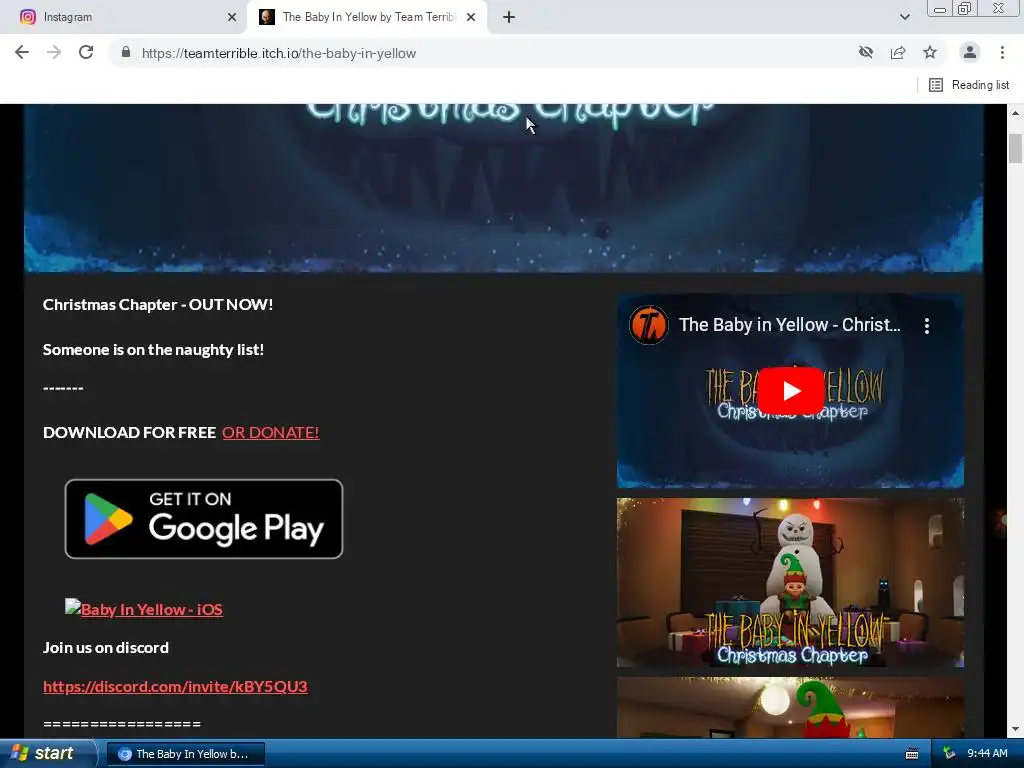Play the YouTube Christmas chapter video
This screenshot has width=1024, height=768.
[x=790, y=391]
